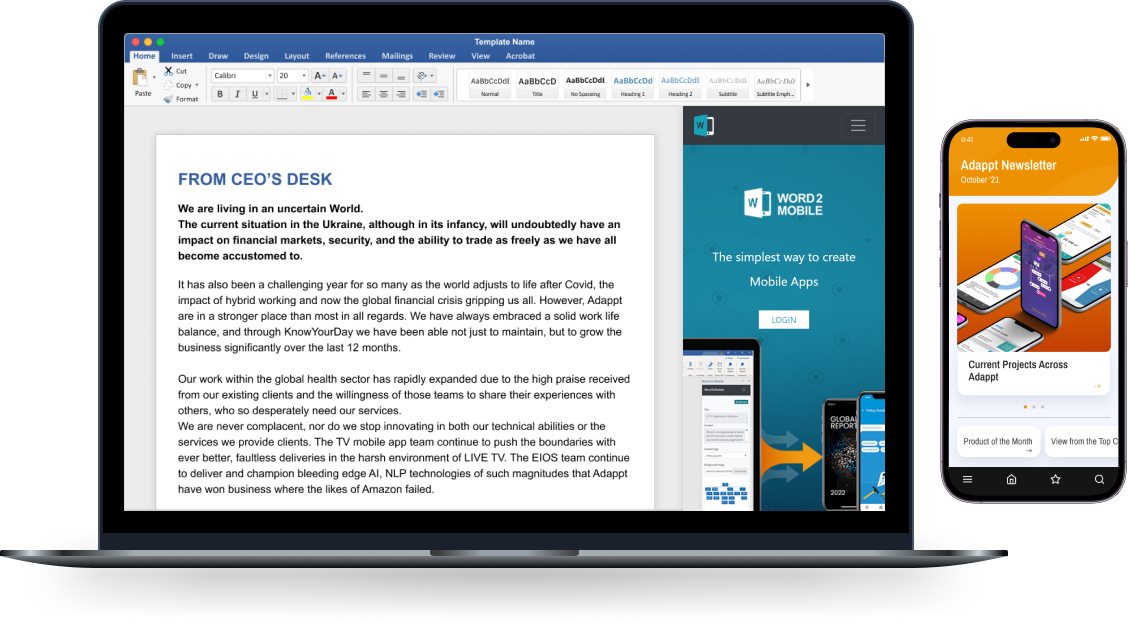Screen dimensions: 1128x623
Task: Tap the phone's search magnifier icon
Action: 1099,479
